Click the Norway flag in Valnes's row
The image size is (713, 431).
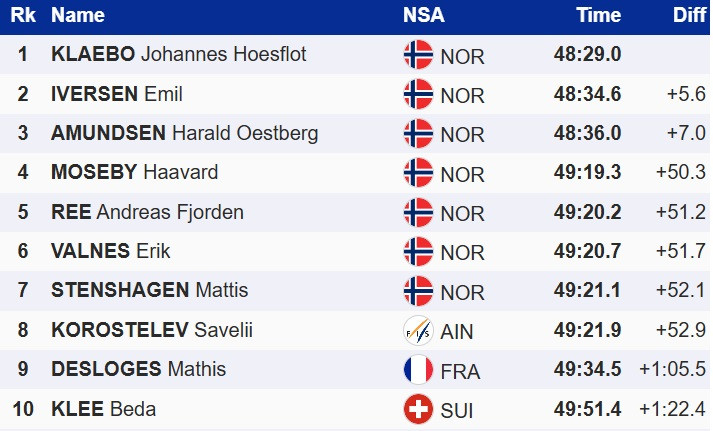tap(418, 252)
